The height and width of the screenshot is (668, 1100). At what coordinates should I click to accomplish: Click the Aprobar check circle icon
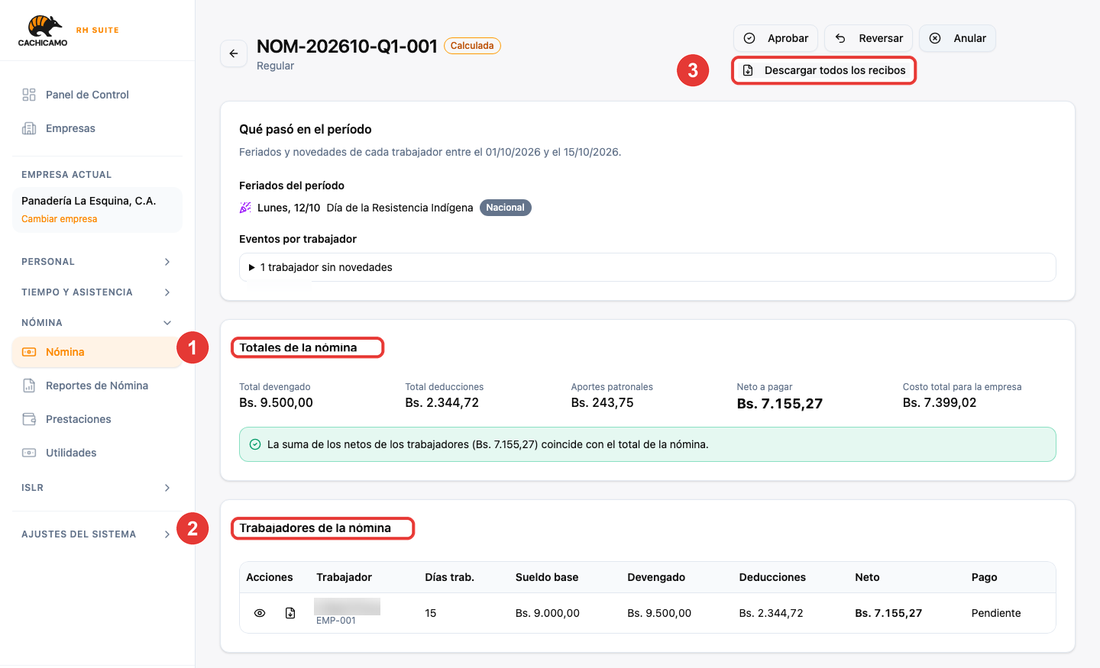749,39
